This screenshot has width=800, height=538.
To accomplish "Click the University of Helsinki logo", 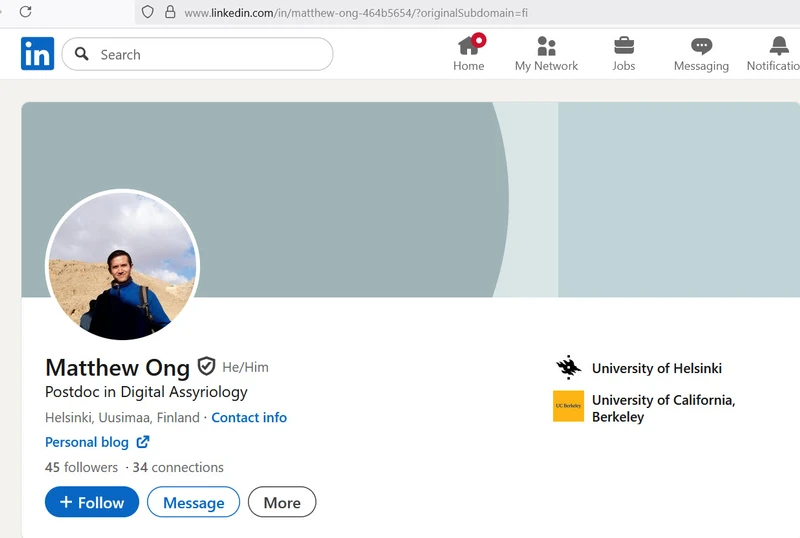I will point(568,368).
